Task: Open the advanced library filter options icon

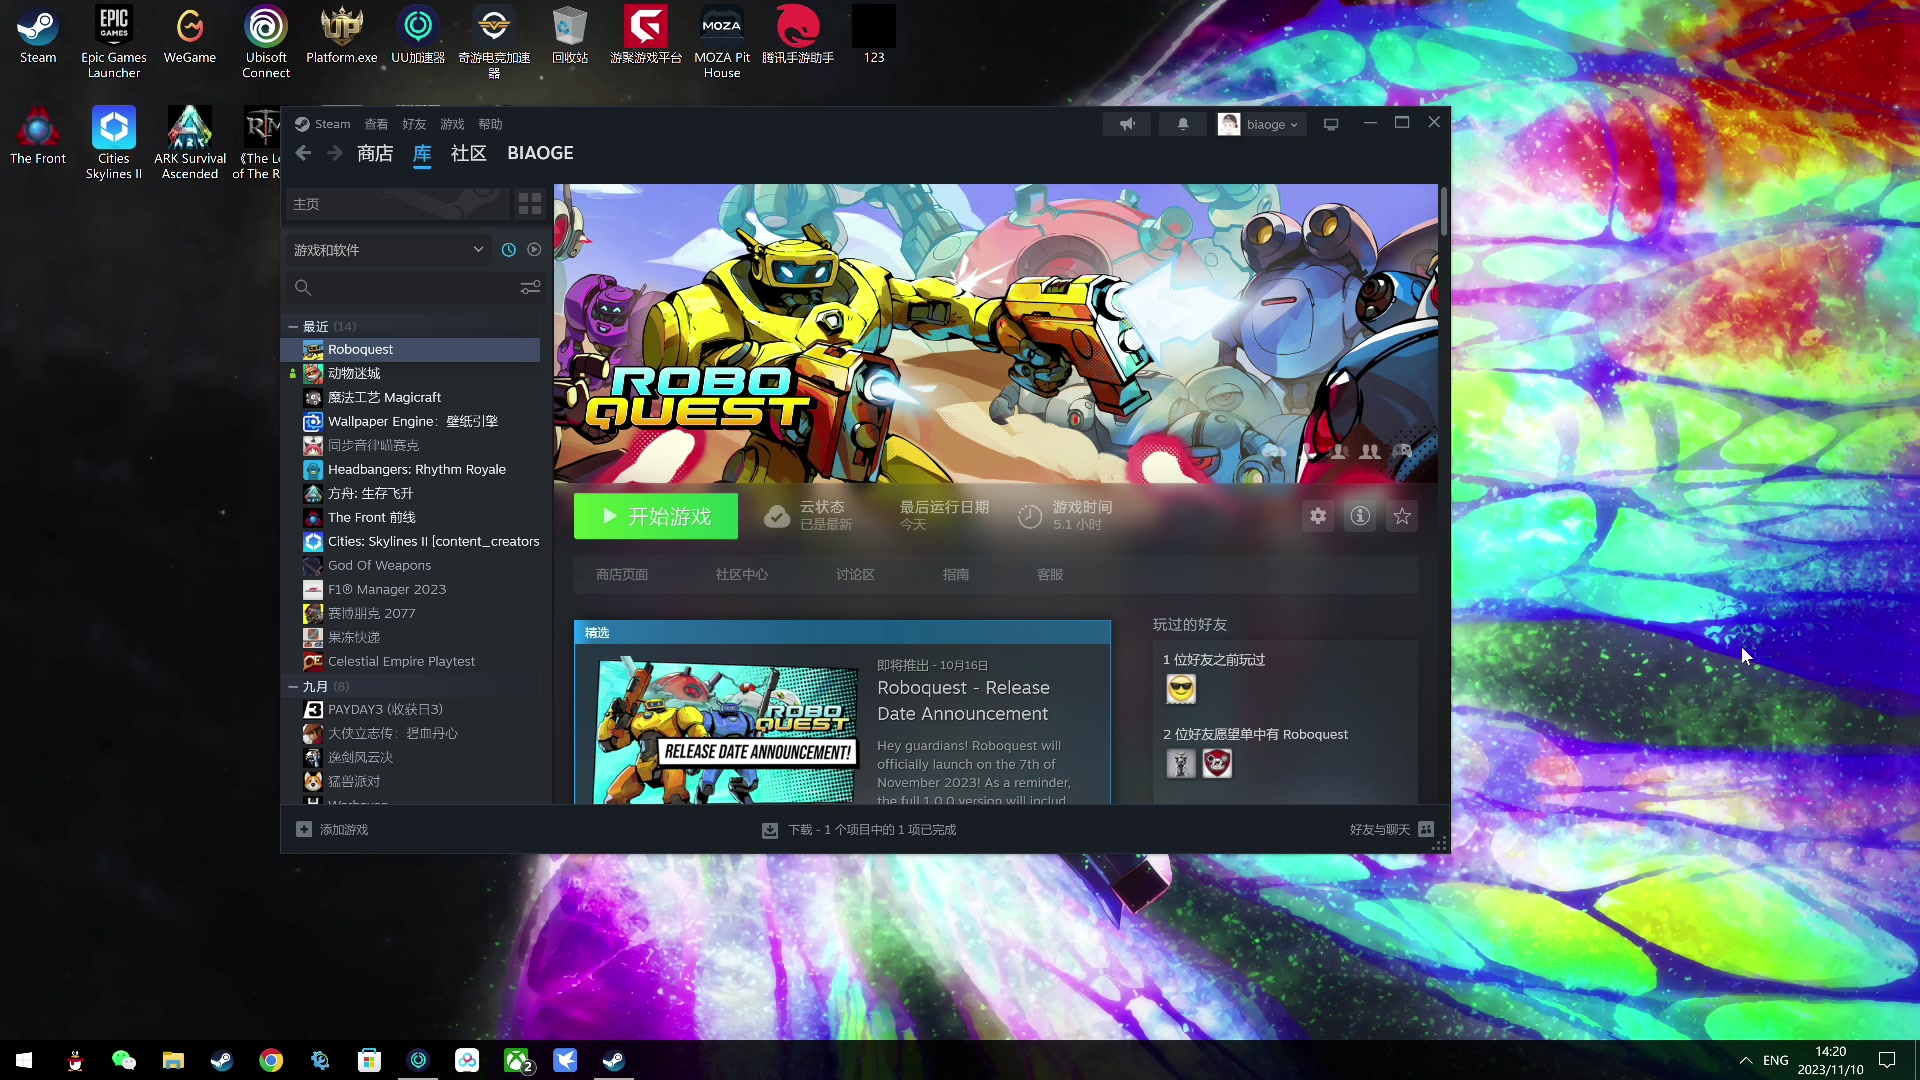Action: (x=530, y=288)
